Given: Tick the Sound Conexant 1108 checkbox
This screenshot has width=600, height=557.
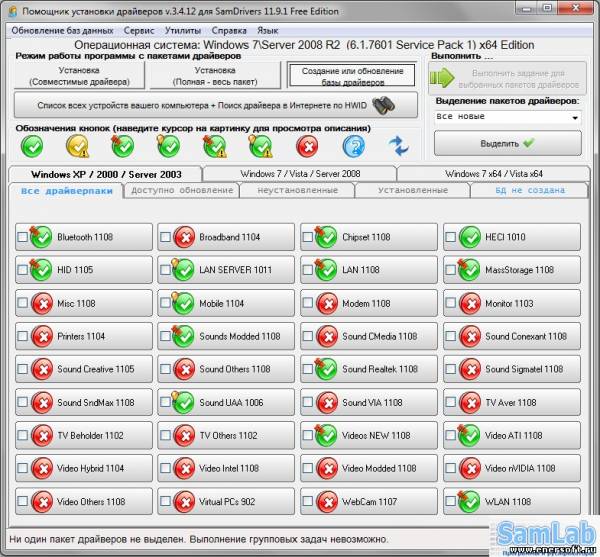Looking at the screenshot, I should [451, 336].
